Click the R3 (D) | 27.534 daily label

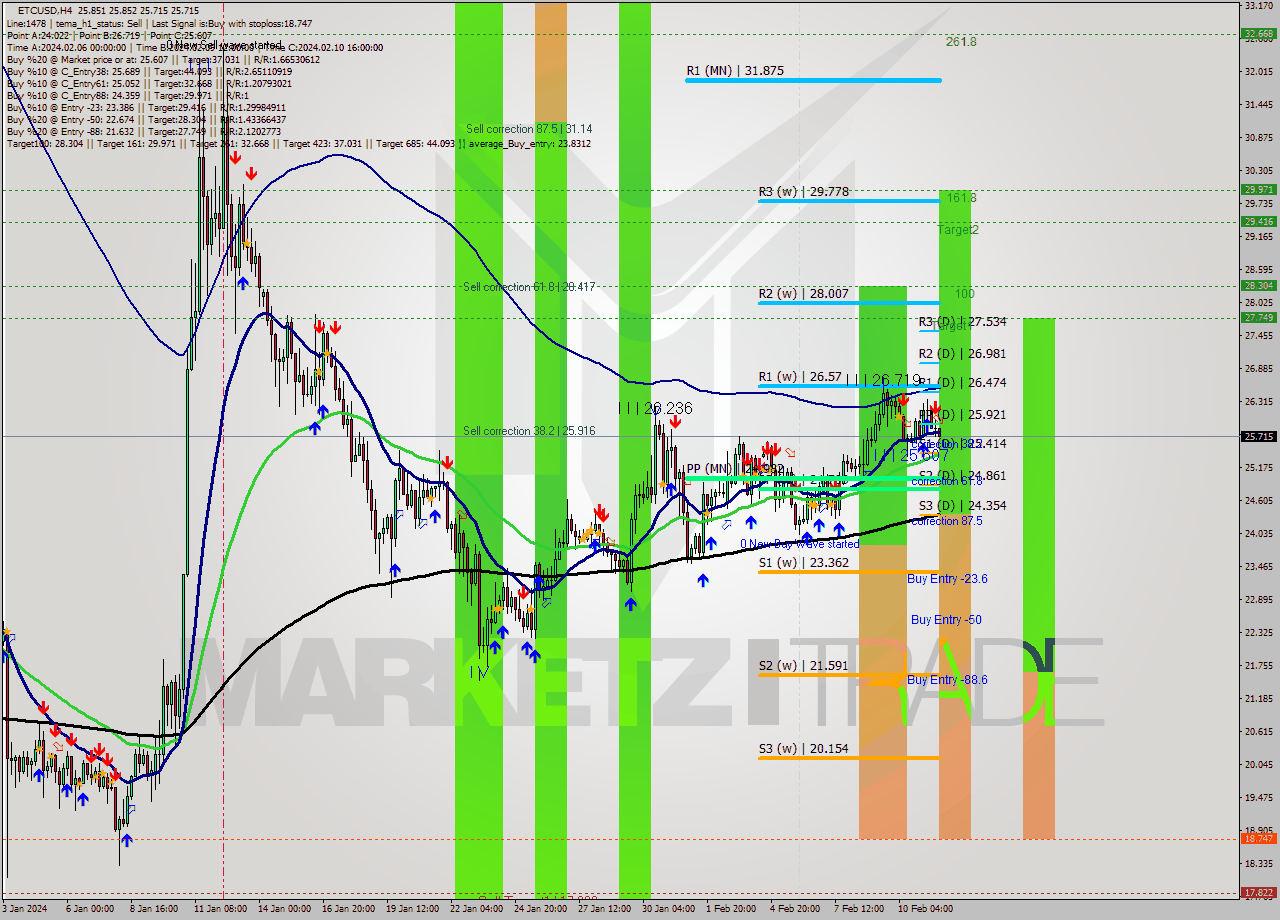point(962,322)
